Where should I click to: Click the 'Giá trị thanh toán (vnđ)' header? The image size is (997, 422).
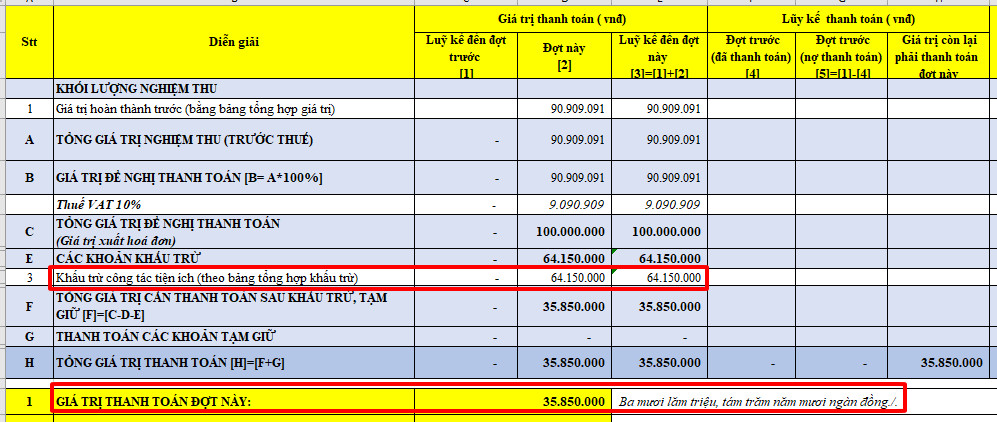point(561,19)
